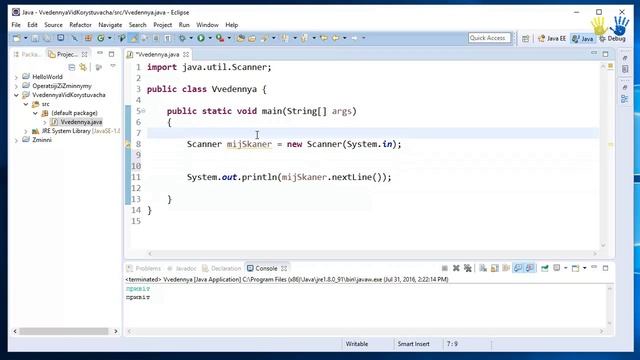
Task: Expand the JRE System Library node
Action: point(26,131)
